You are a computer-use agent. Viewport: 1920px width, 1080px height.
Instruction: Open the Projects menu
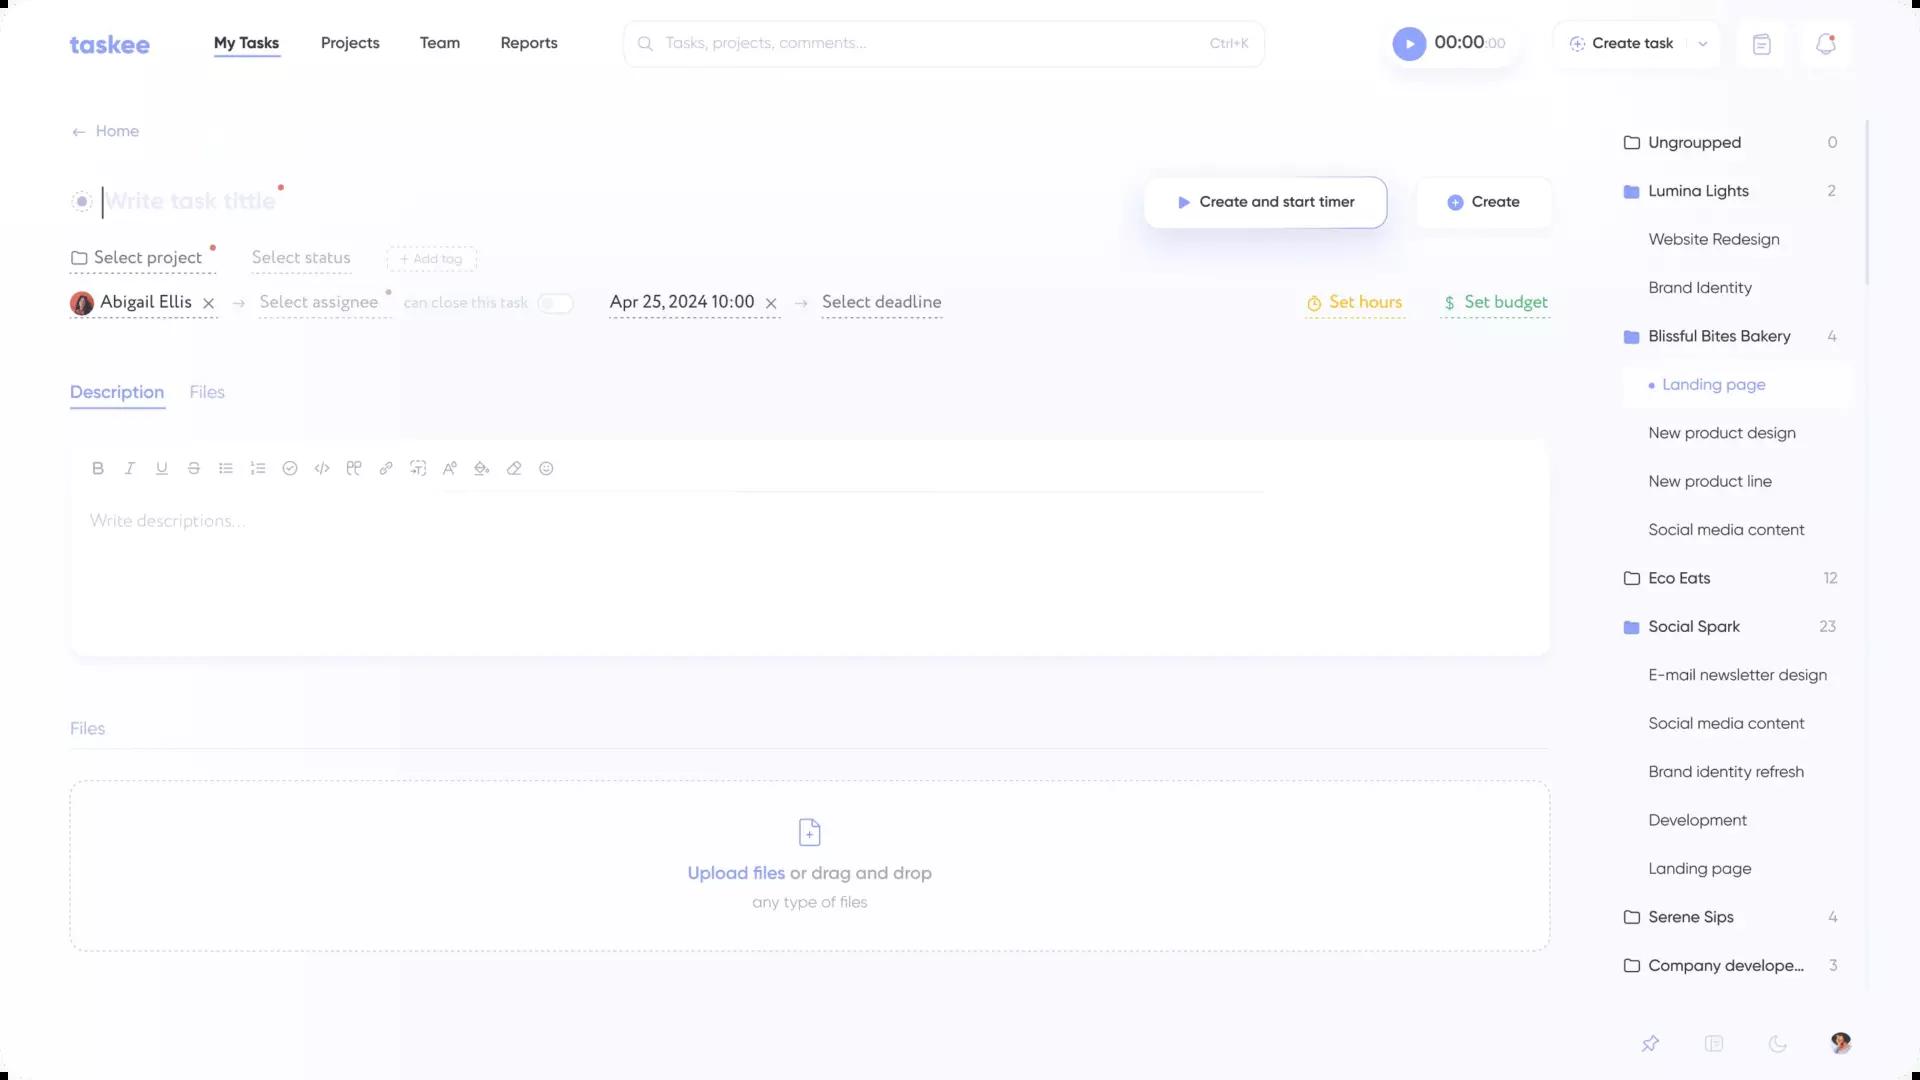tap(350, 43)
